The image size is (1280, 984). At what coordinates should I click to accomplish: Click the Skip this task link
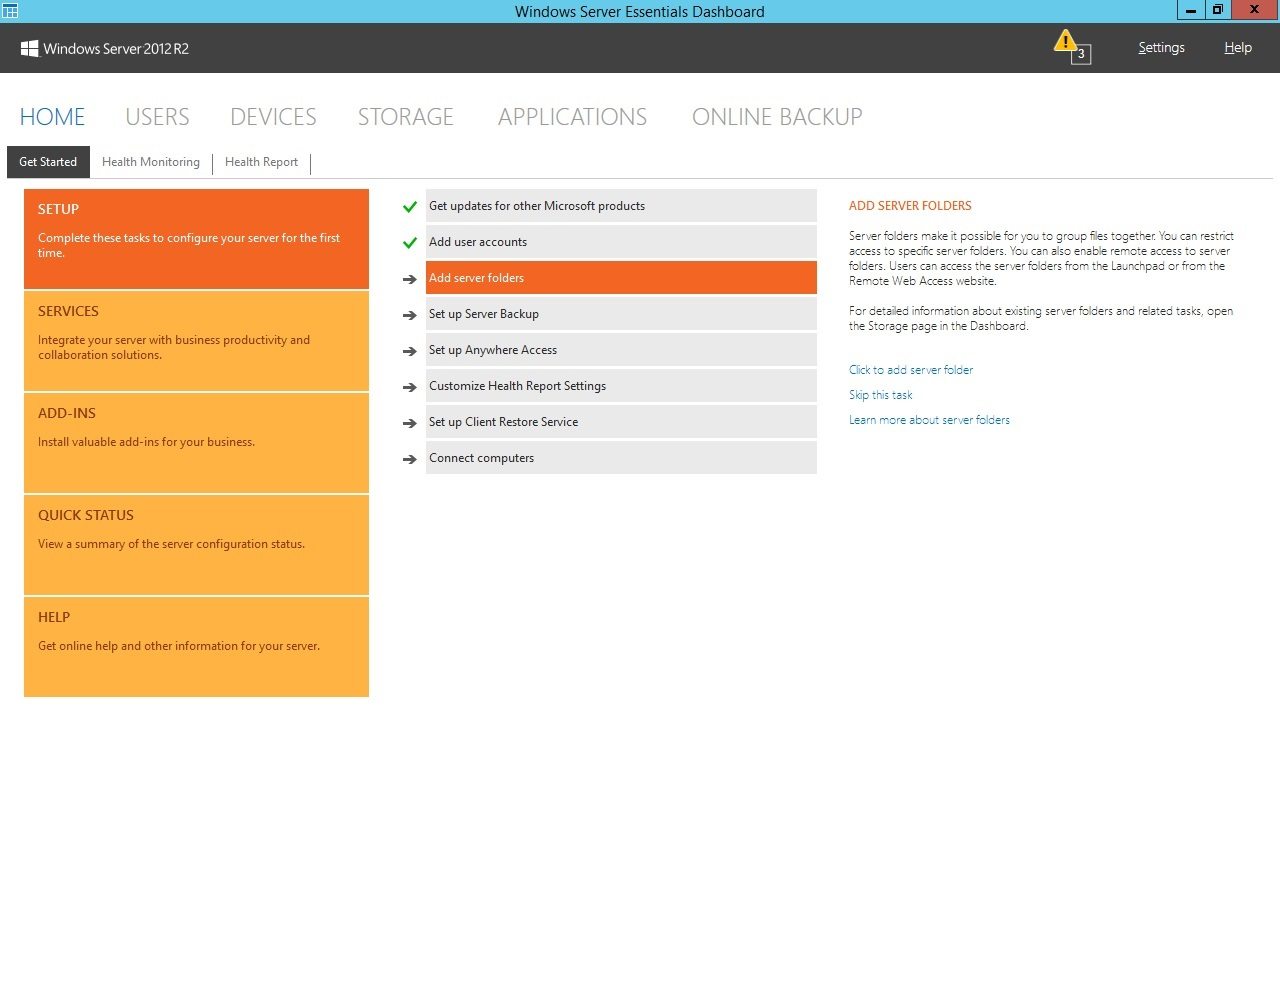pyautogui.click(x=880, y=395)
